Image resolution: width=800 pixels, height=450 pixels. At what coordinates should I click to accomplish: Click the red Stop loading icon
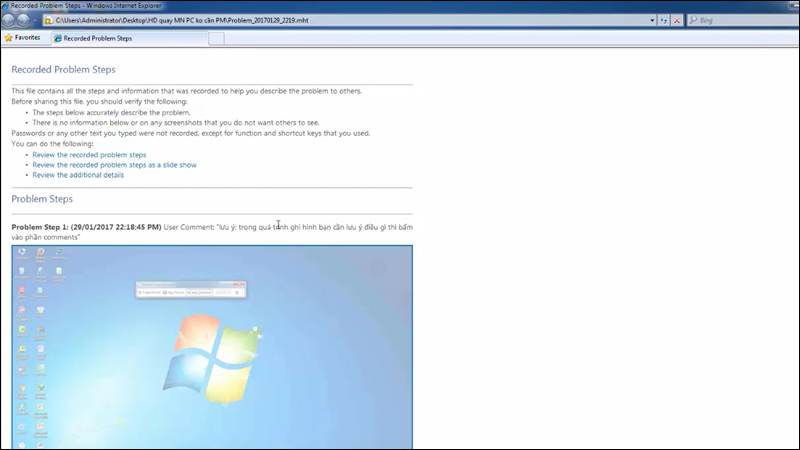tap(677, 20)
